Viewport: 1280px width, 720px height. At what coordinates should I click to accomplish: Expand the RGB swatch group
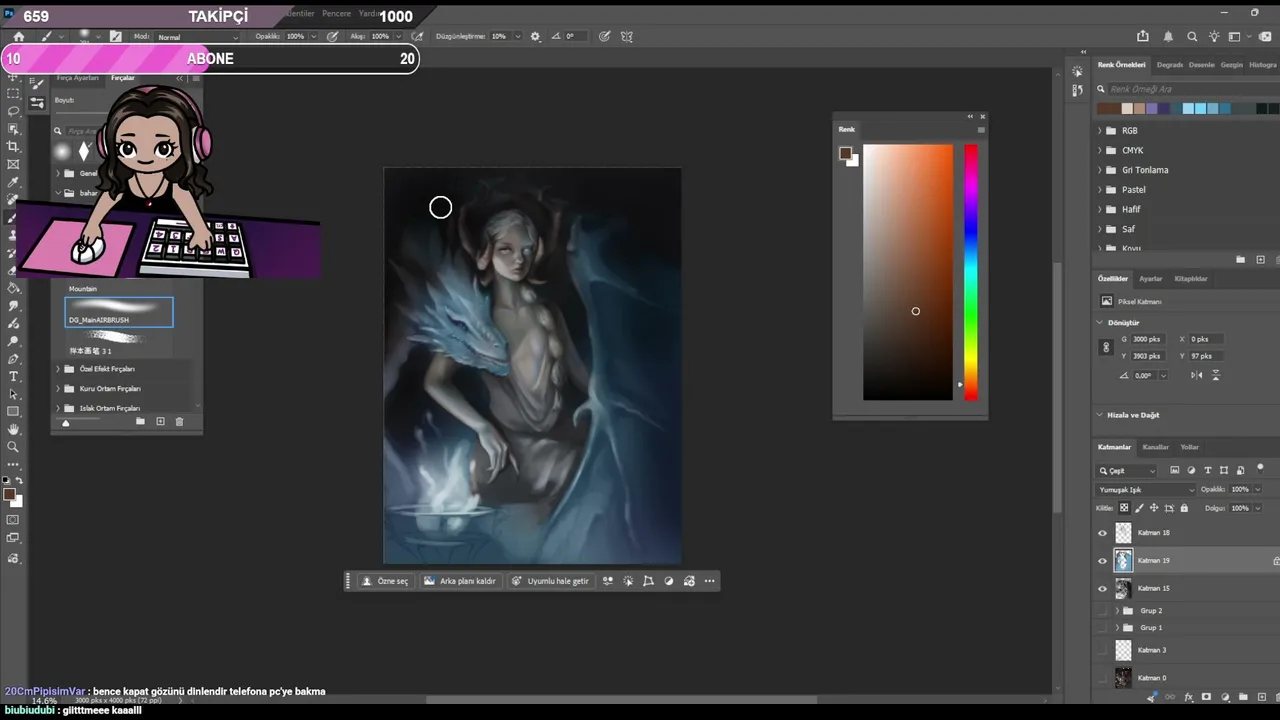point(1100,131)
